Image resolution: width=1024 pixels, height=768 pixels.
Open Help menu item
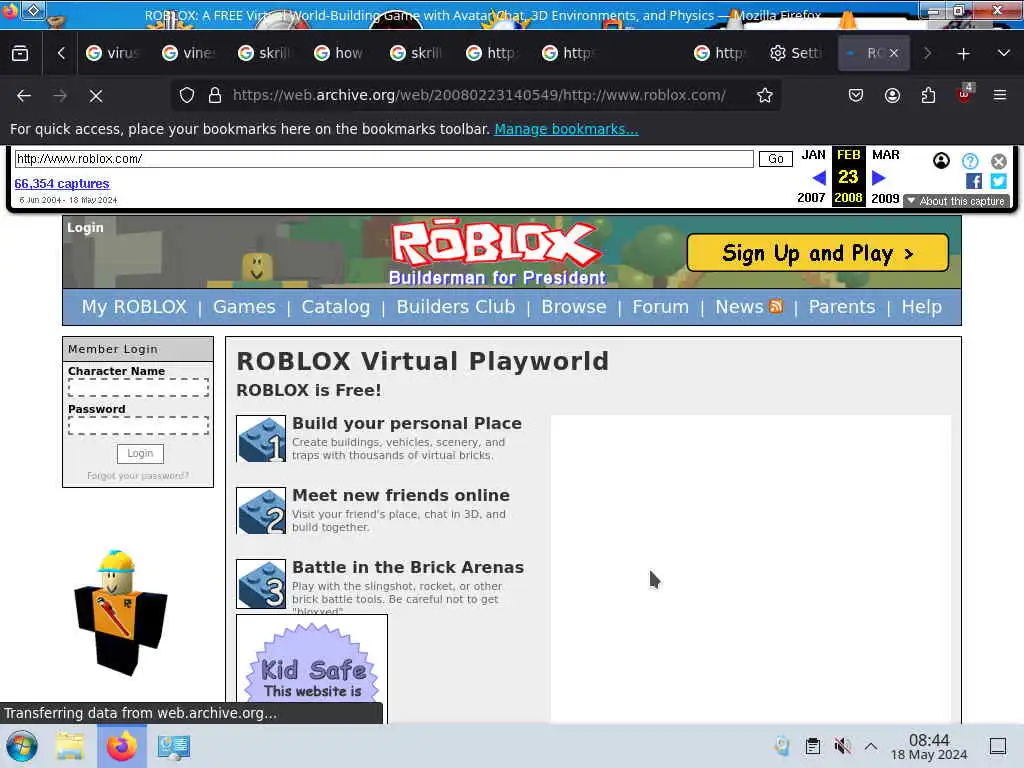click(x=921, y=307)
